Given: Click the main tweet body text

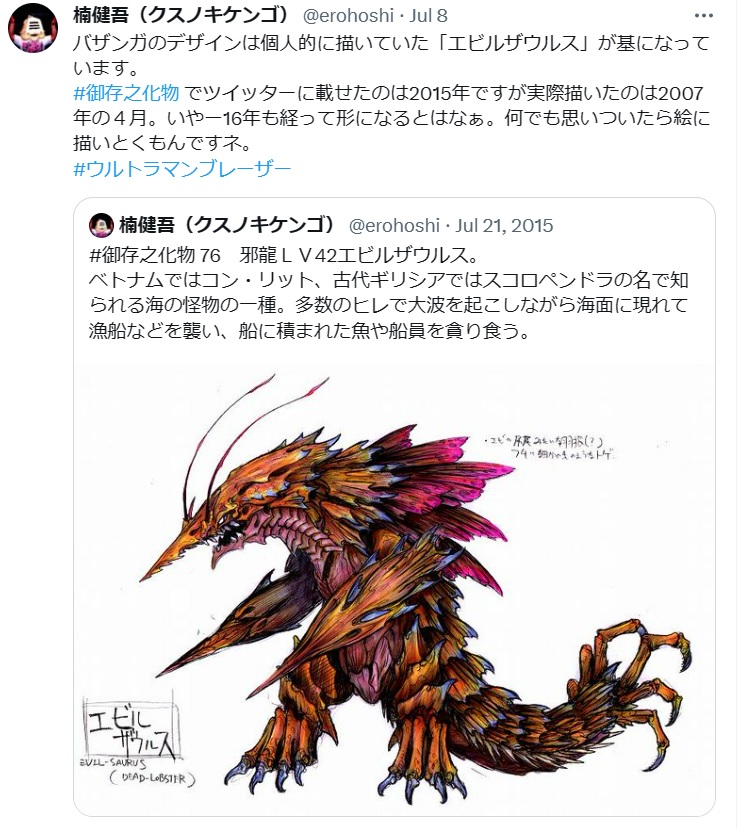Looking at the screenshot, I should [392, 93].
